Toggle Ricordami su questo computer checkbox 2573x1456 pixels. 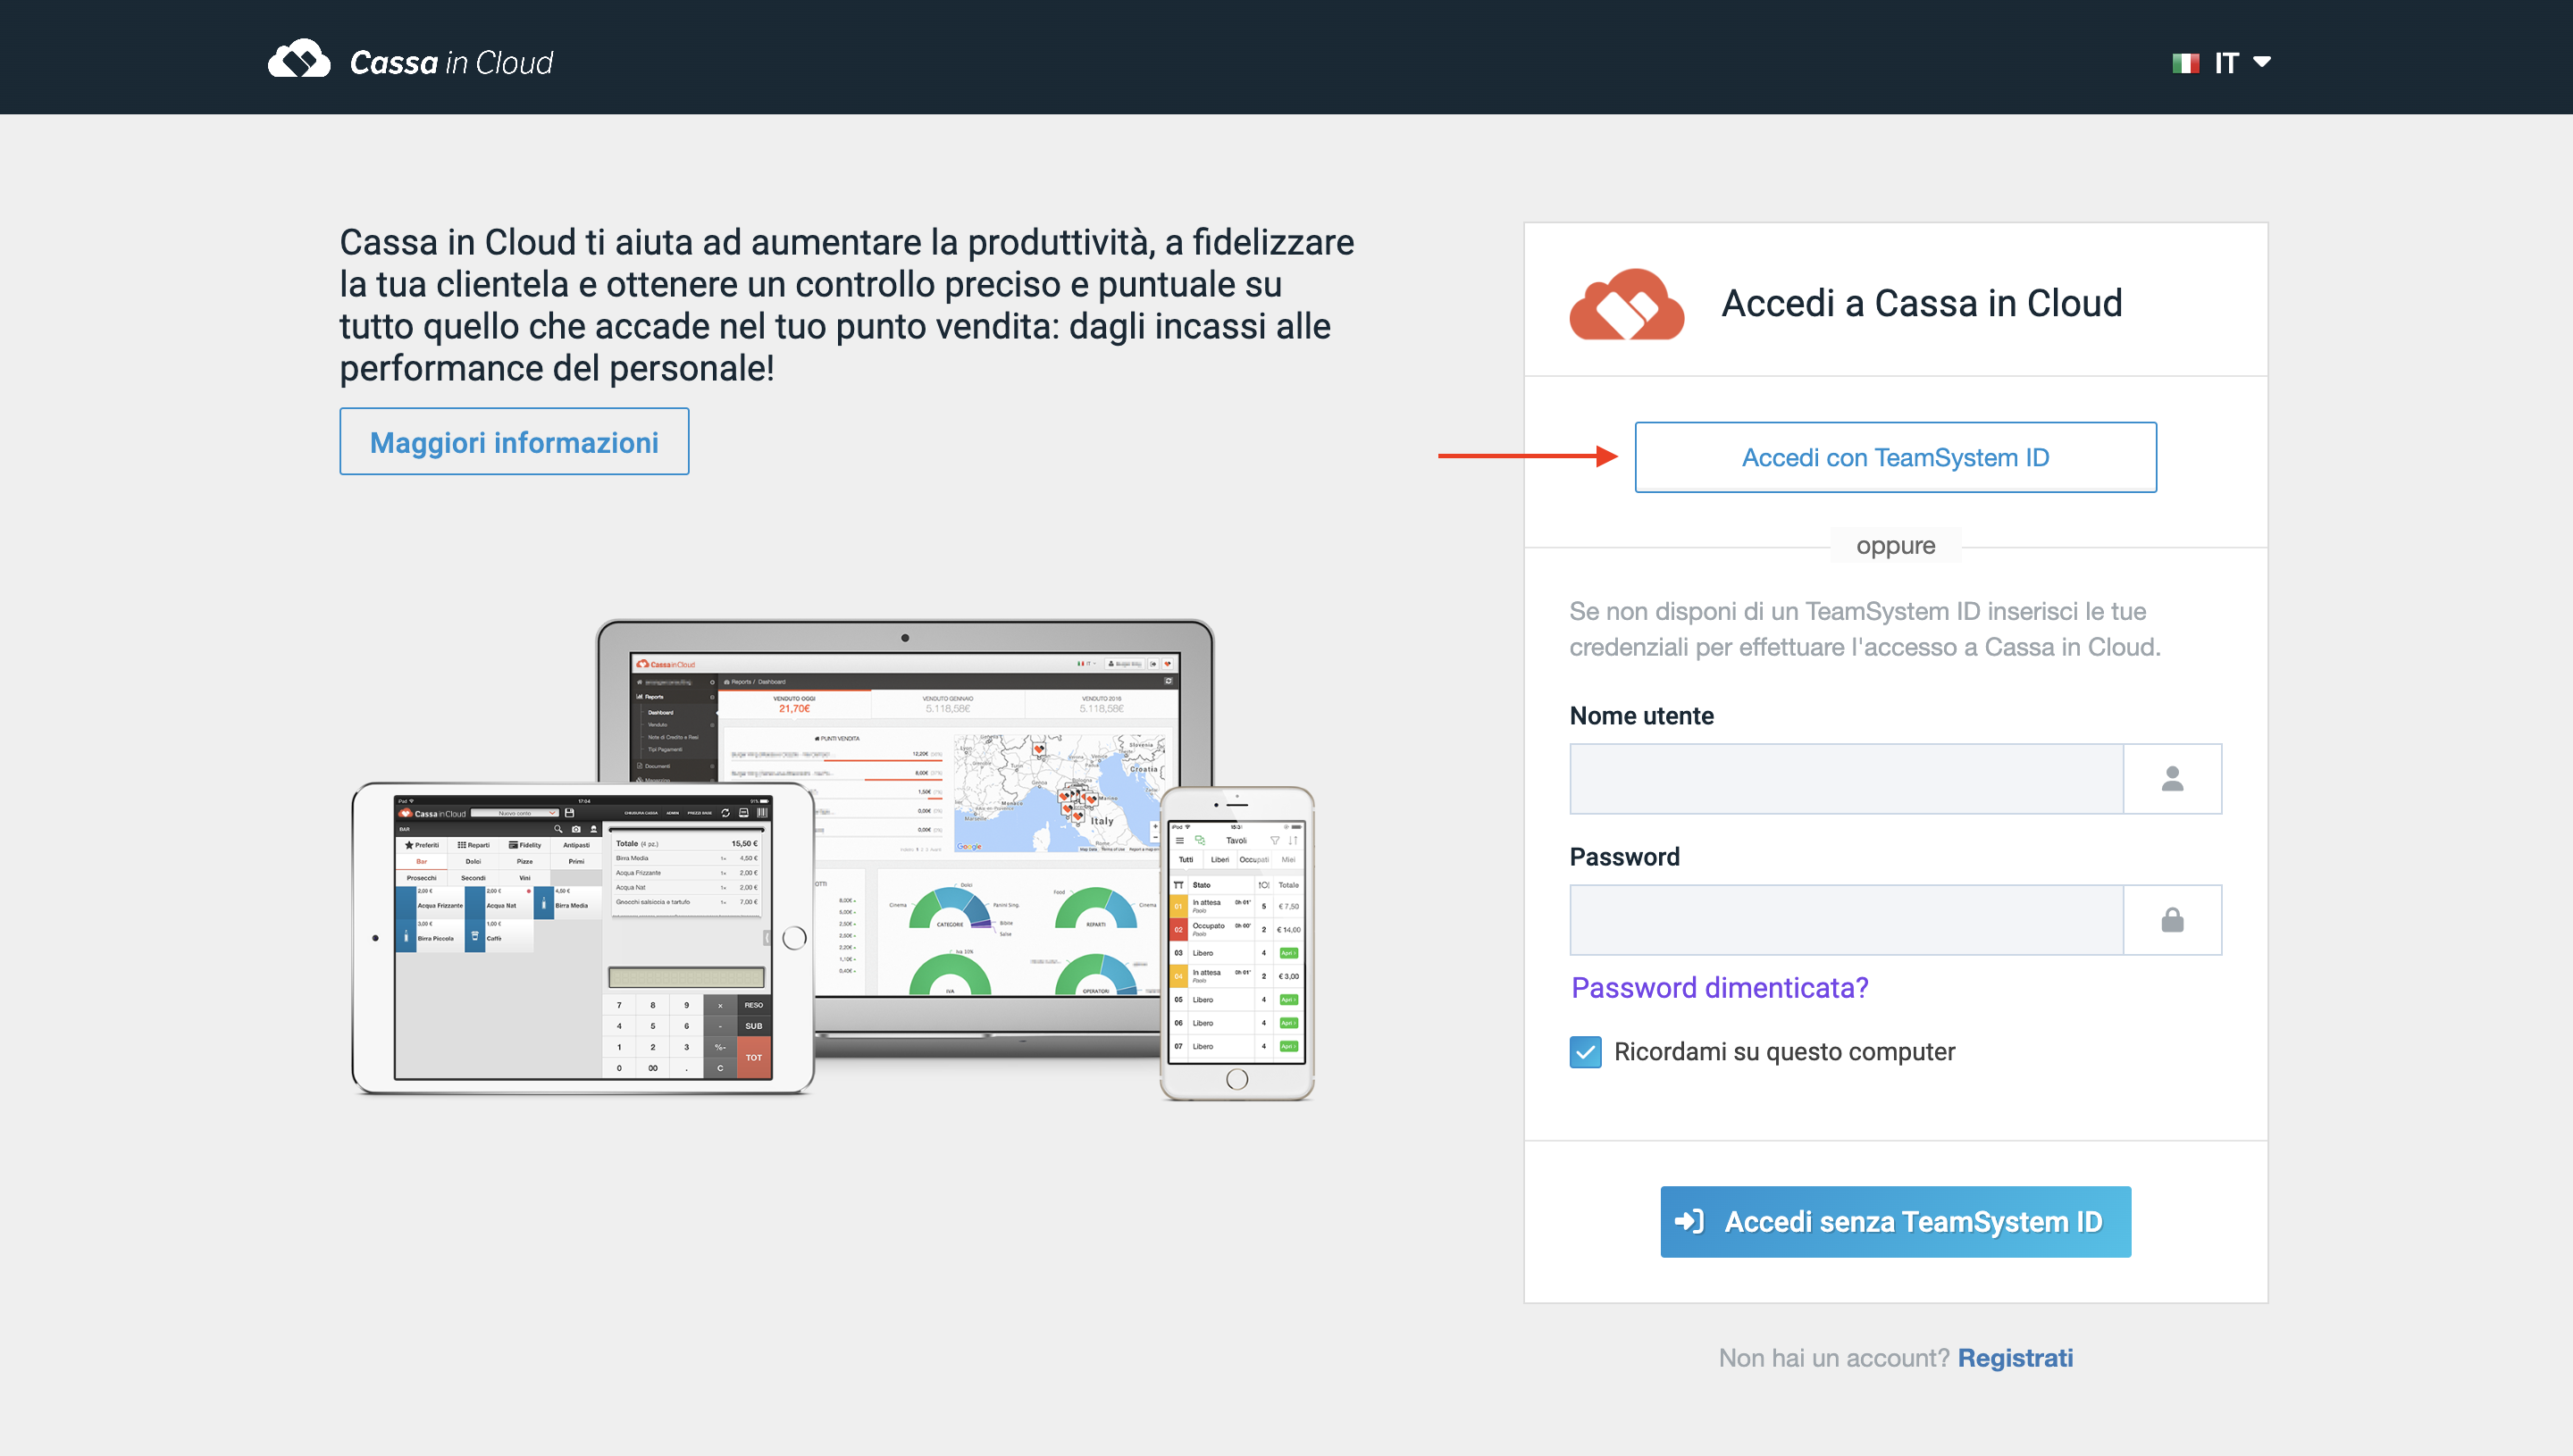tap(1585, 1052)
